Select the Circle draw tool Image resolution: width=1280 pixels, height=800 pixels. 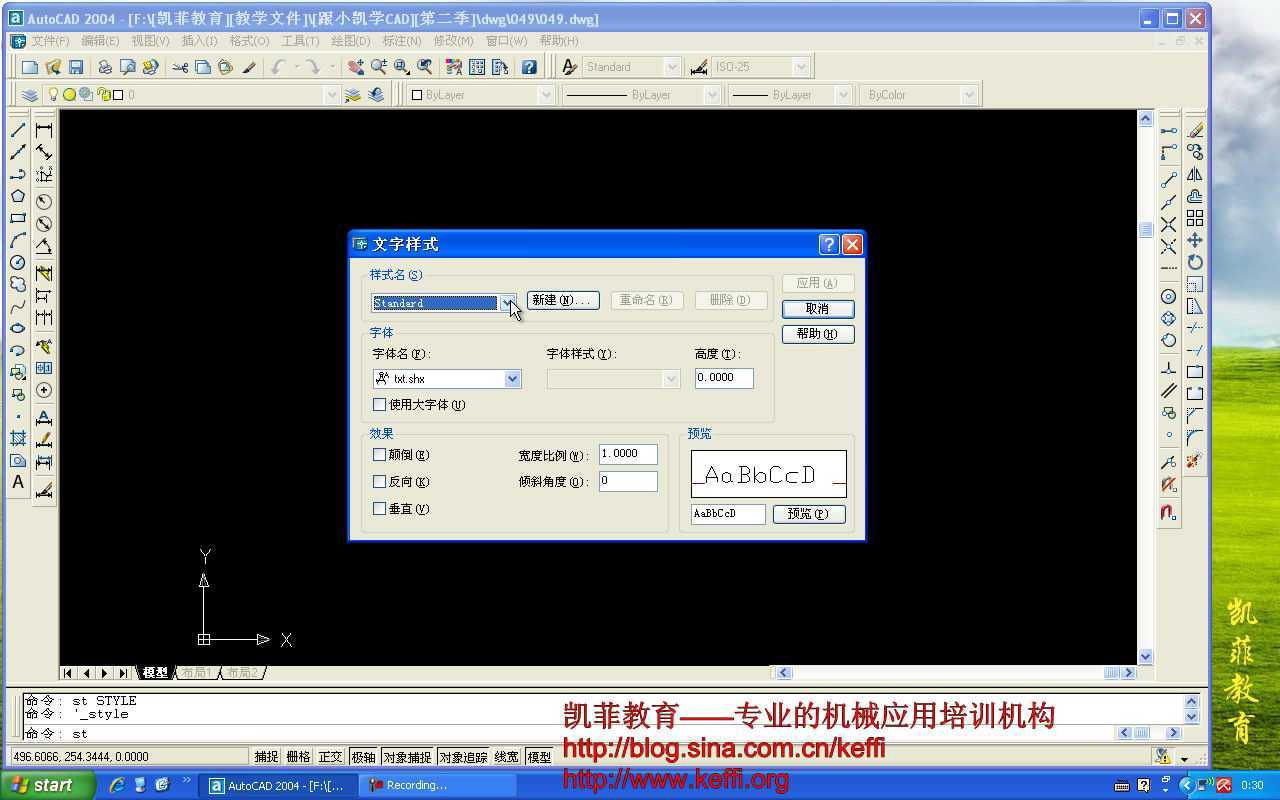(18, 262)
